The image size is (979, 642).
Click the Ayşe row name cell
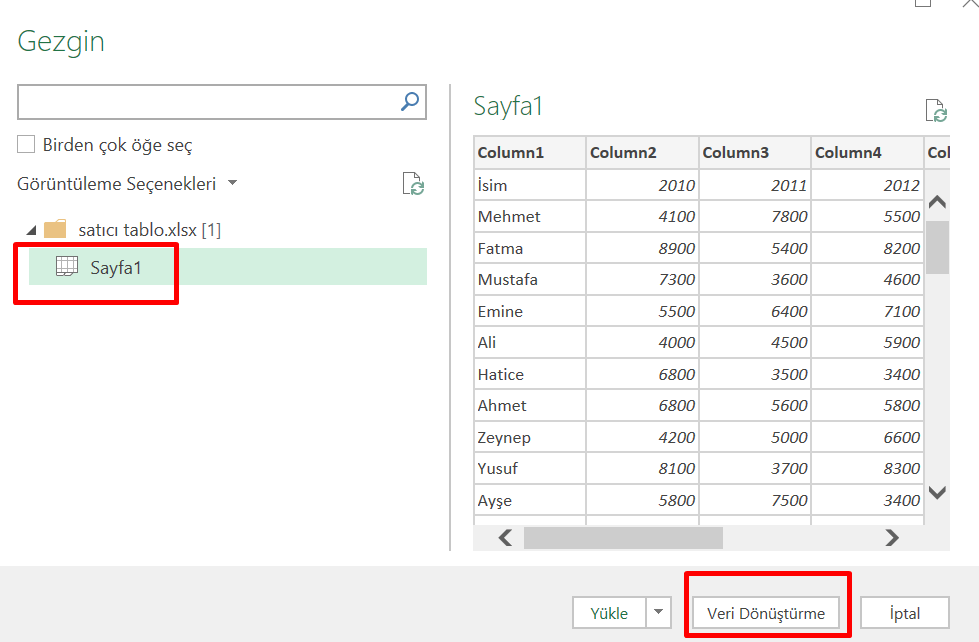(x=530, y=500)
